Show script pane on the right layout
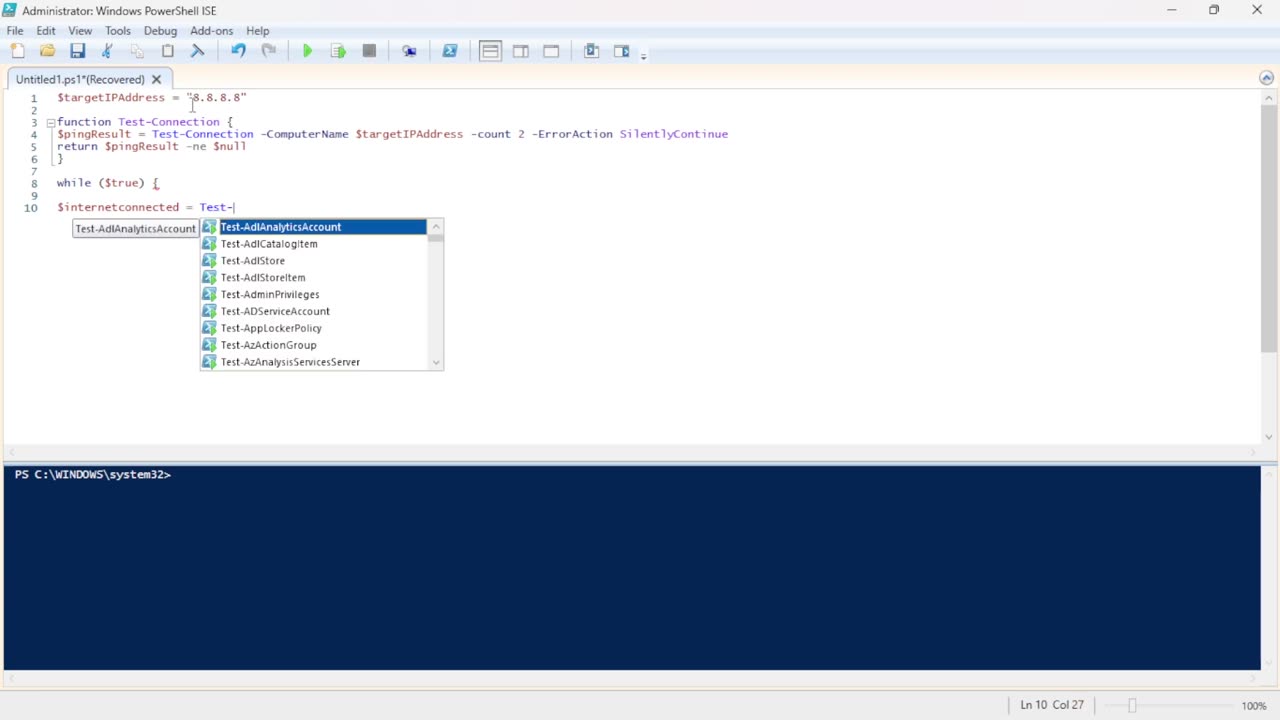The height and width of the screenshot is (720, 1280). point(521,51)
